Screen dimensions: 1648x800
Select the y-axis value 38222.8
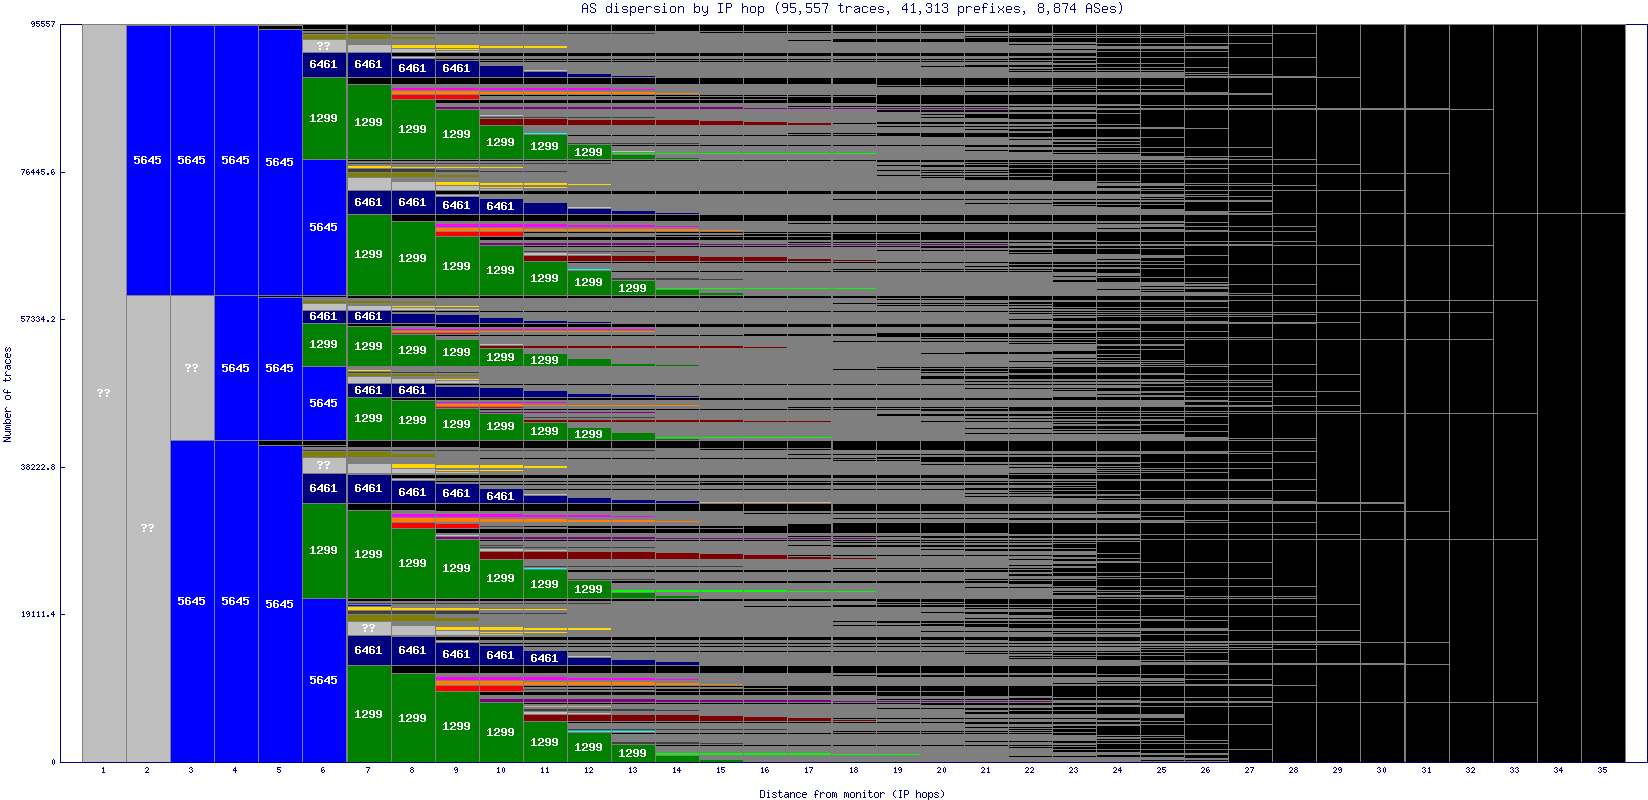pyautogui.click(x=38, y=467)
